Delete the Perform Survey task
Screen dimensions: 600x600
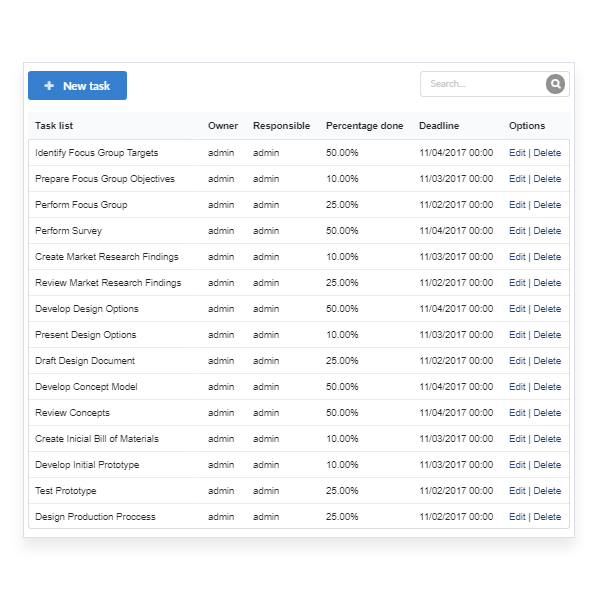tap(547, 231)
